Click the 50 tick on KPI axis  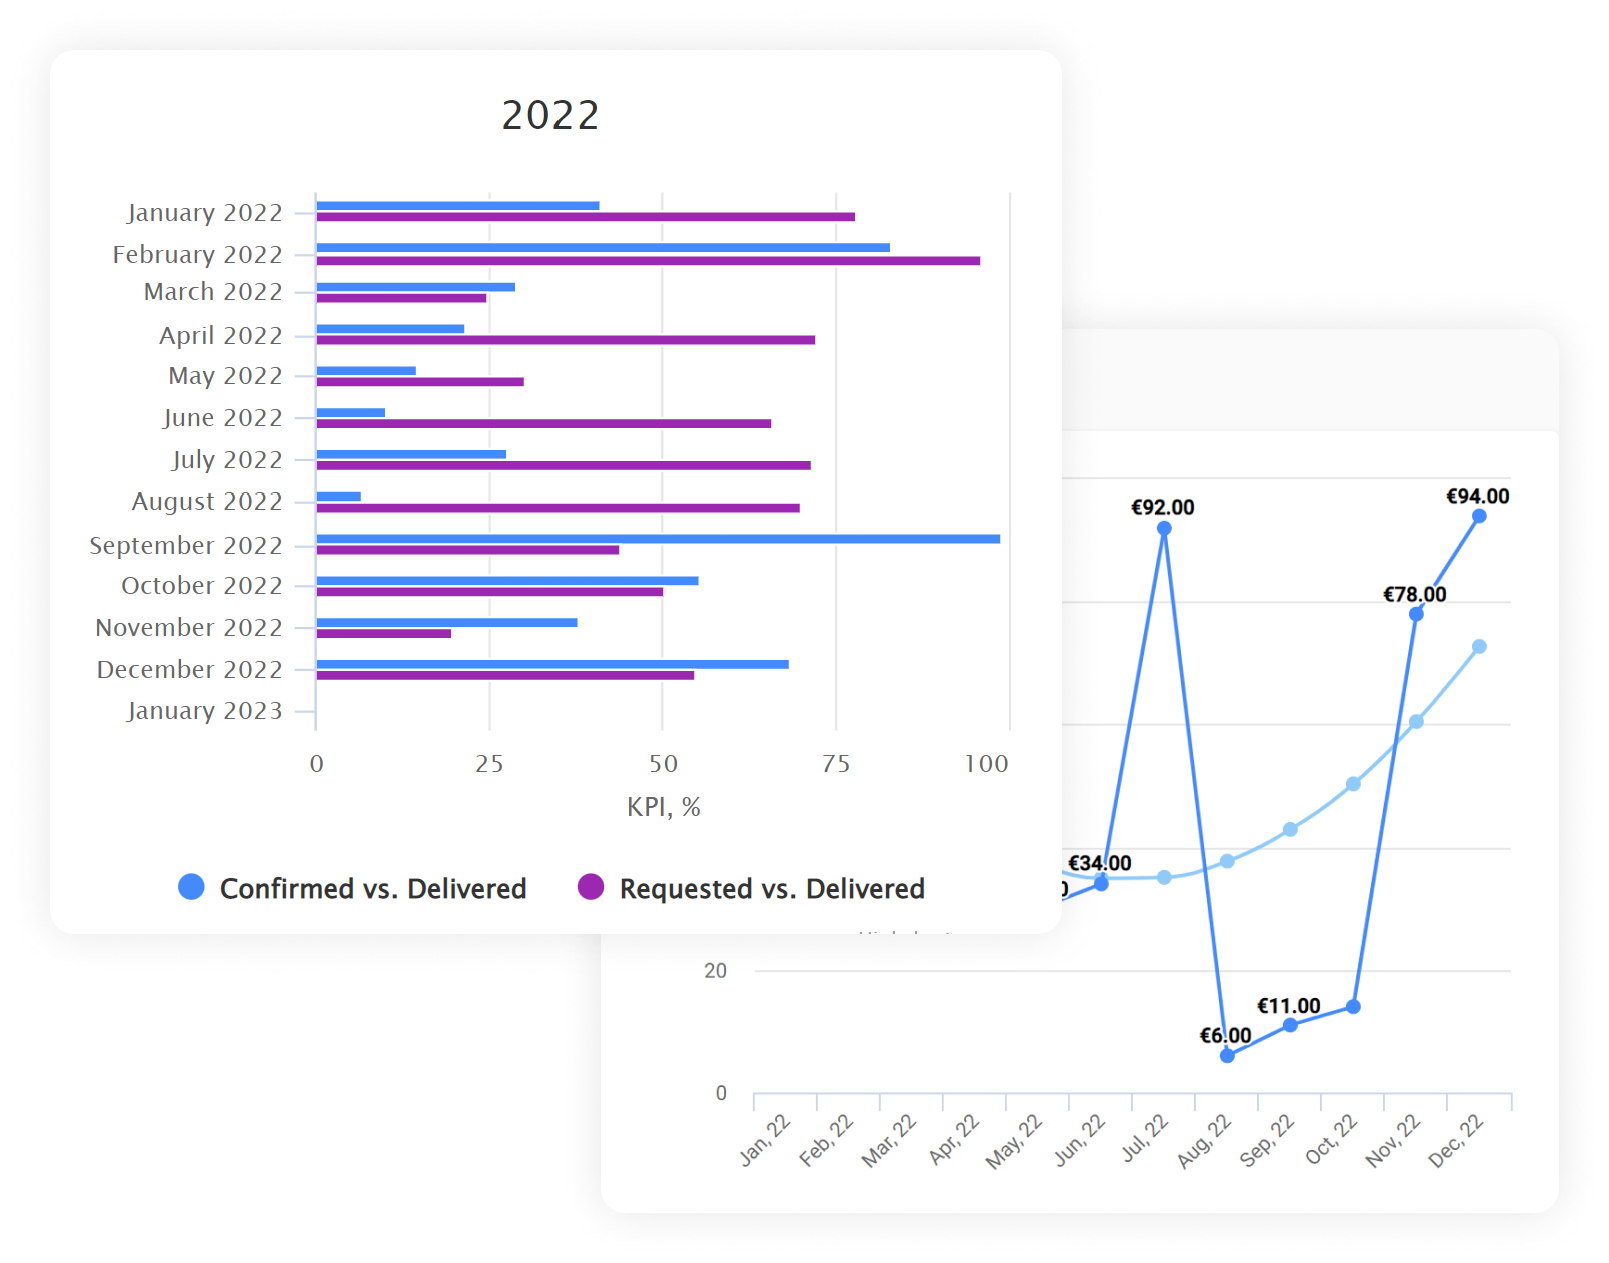663,764
